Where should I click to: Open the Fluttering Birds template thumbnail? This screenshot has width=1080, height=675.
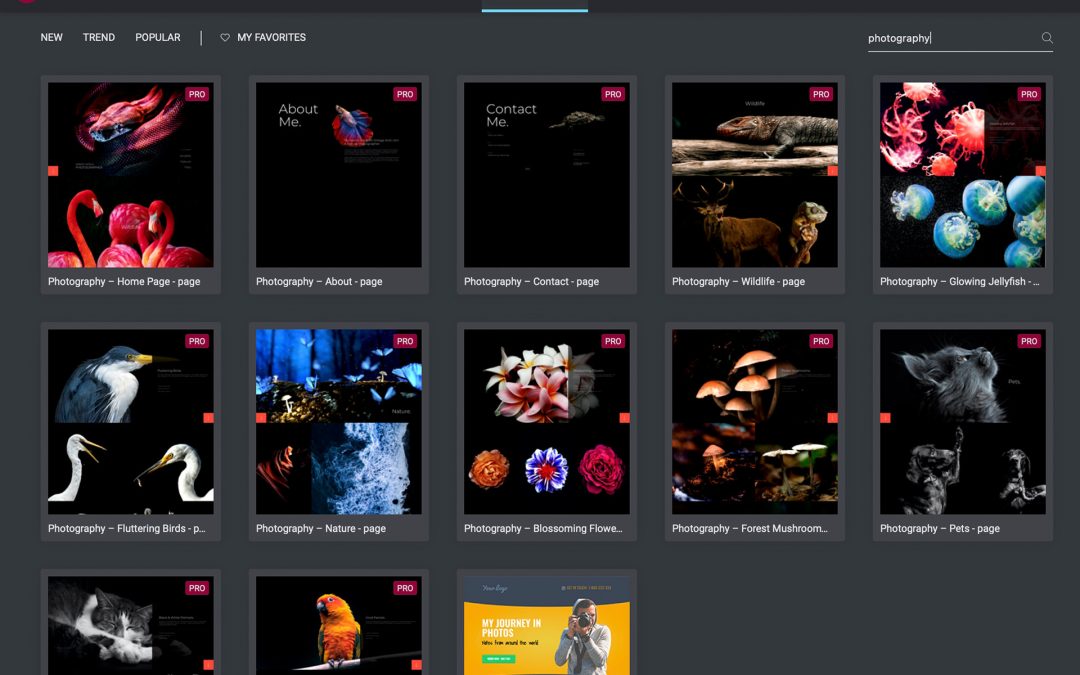(130, 422)
